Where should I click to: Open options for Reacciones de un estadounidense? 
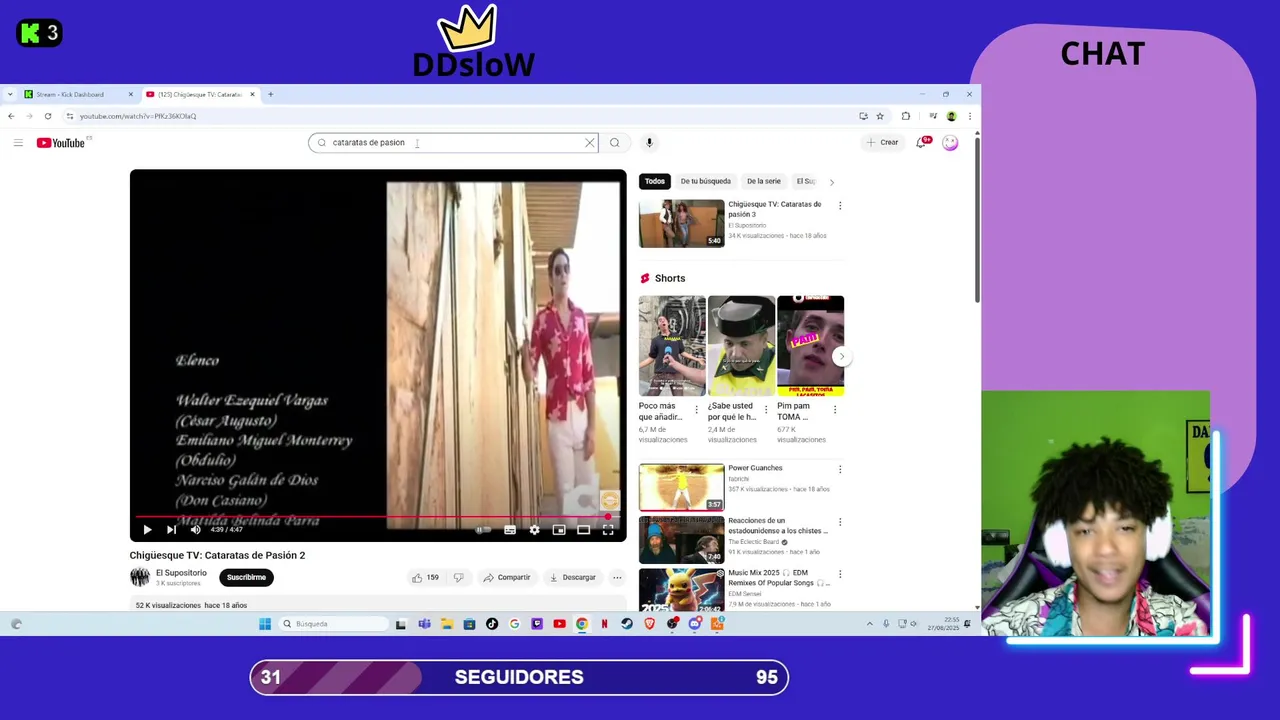point(840,522)
